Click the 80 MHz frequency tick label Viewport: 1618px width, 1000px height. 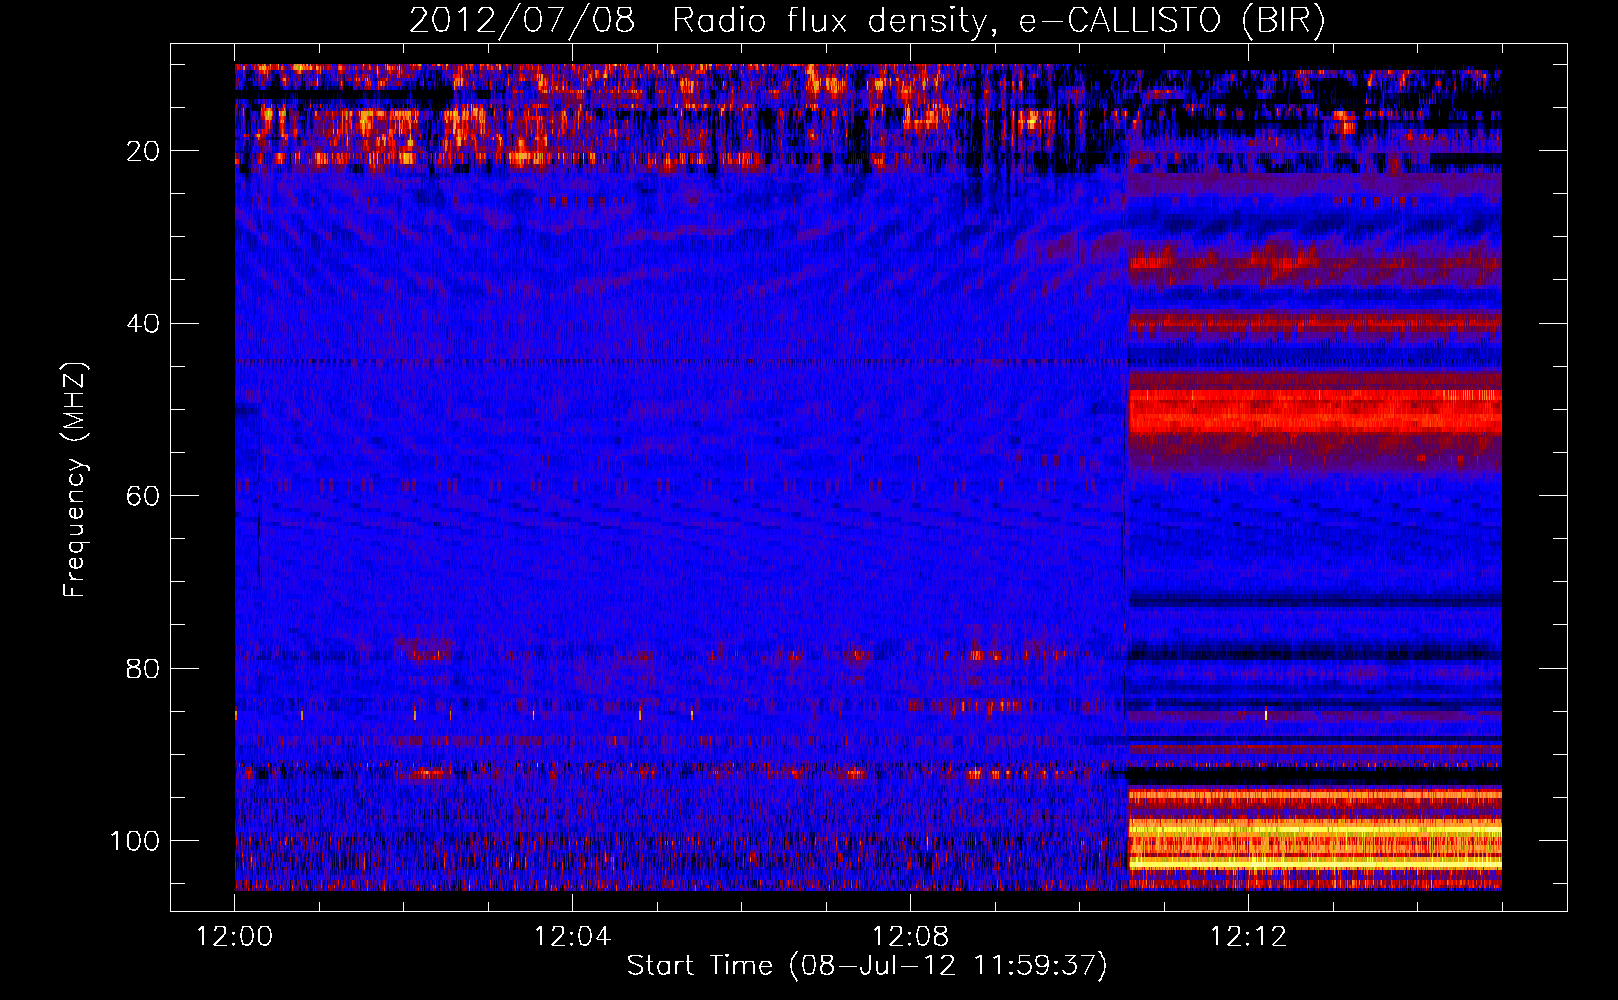pyautogui.click(x=143, y=668)
